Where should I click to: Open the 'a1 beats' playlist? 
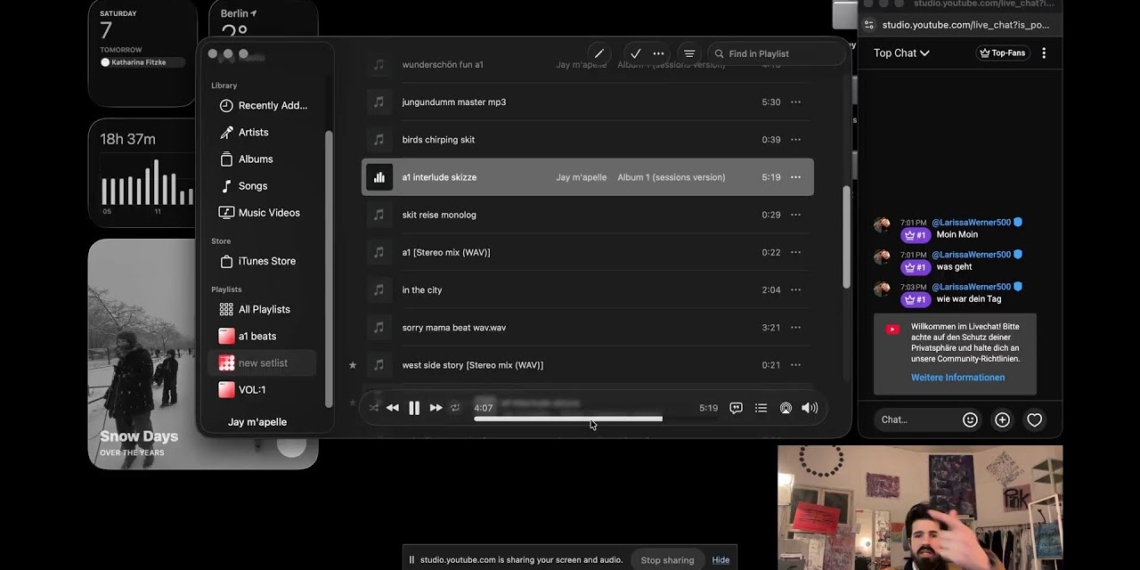tap(257, 336)
